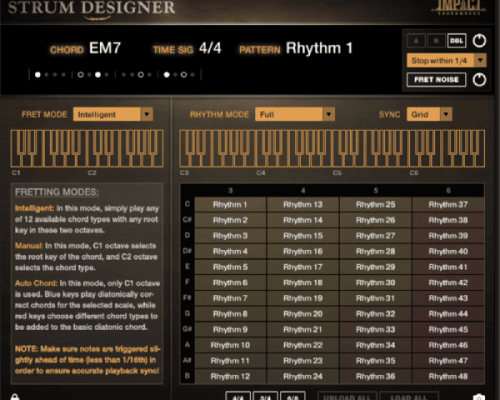The width and height of the screenshot is (500, 400).
Task: Open the Rhythm Mode Full dropdown
Action: 295,114
